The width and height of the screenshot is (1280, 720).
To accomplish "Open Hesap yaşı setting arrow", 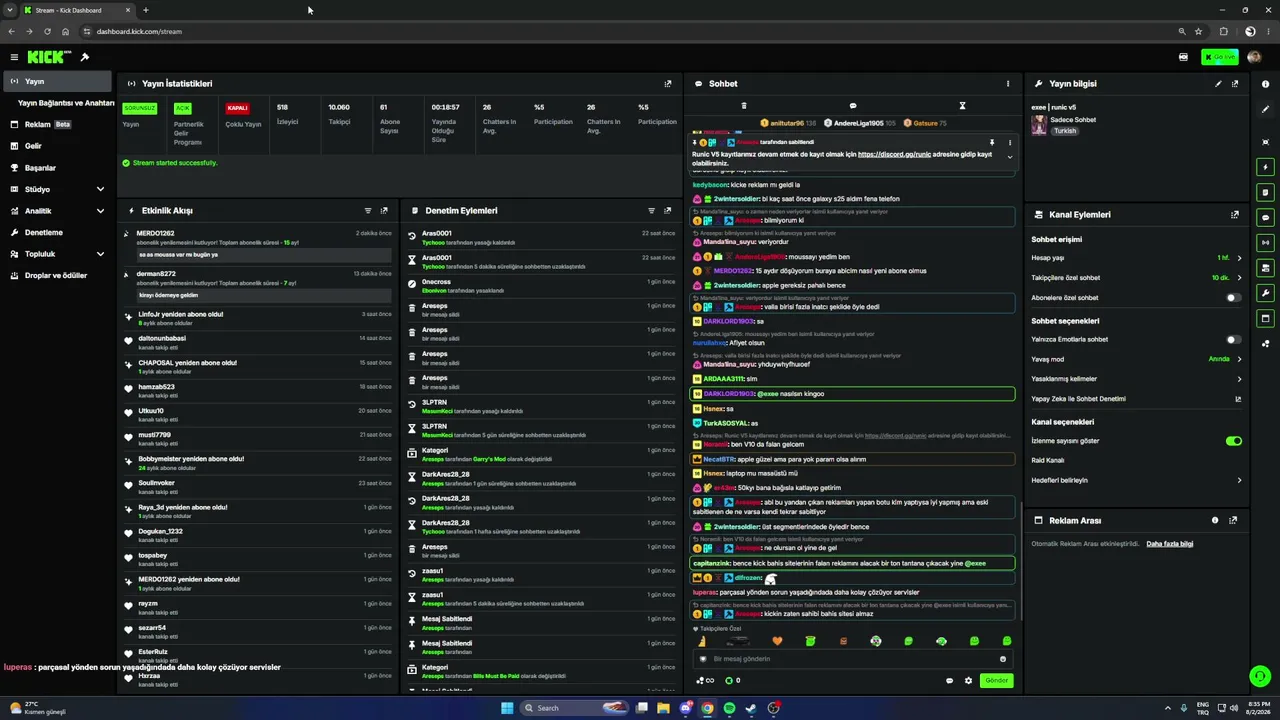I will pyautogui.click(x=1239, y=258).
